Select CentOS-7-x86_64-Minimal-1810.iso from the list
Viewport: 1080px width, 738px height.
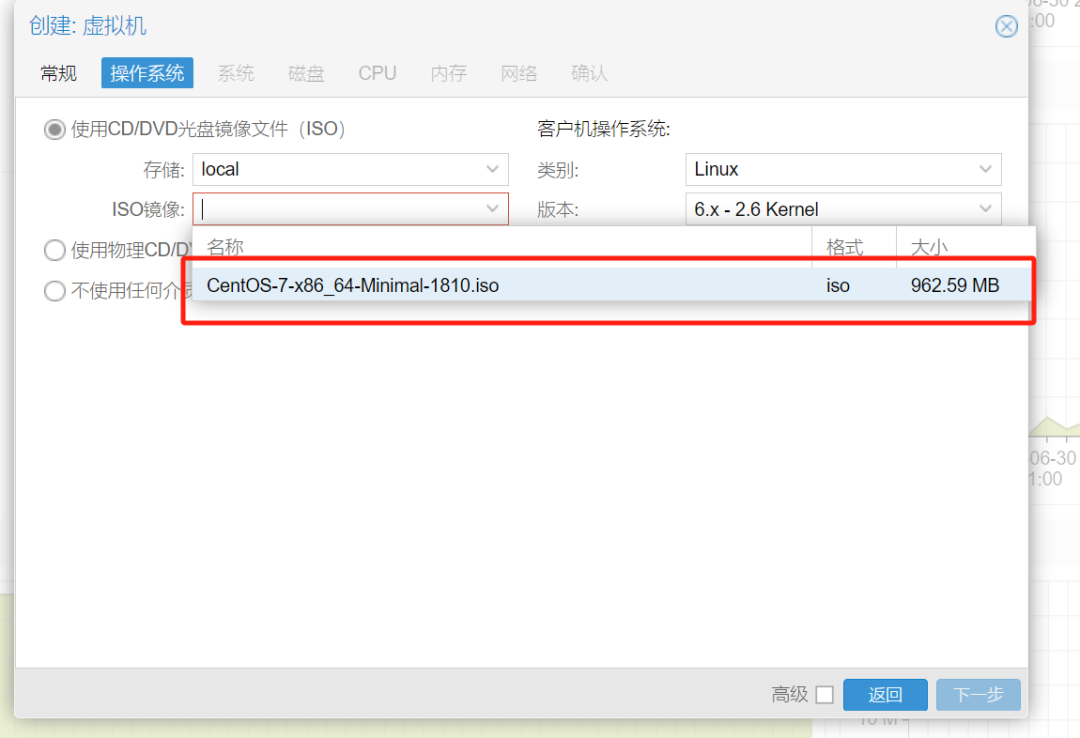pyautogui.click(x=612, y=285)
